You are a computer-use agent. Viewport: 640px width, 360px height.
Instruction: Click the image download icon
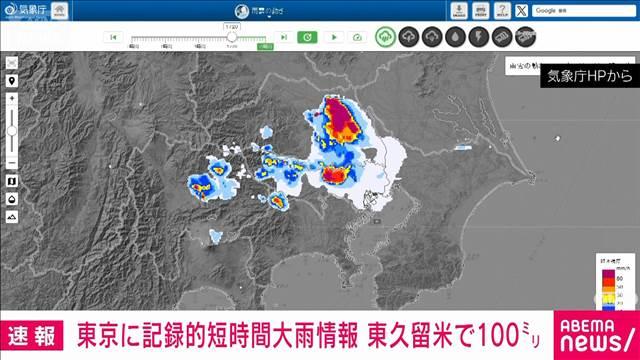(459, 11)
